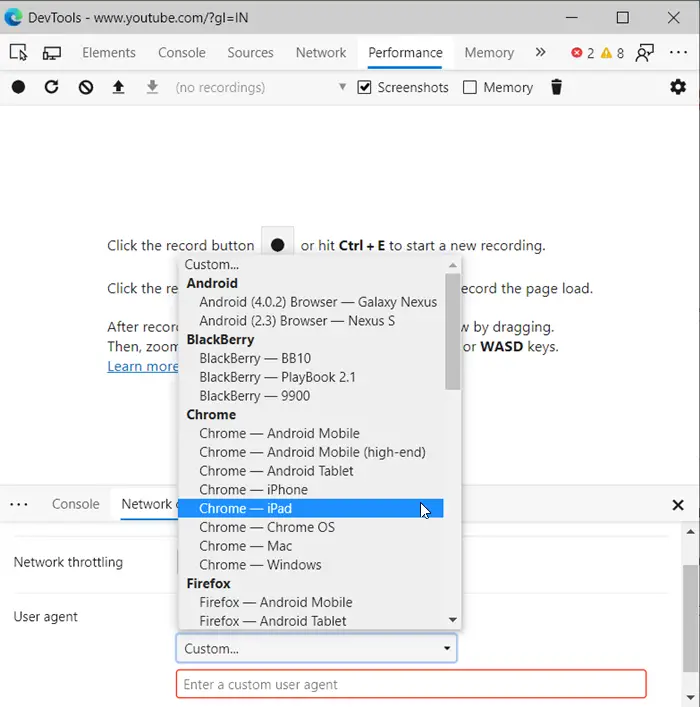The width and height of the screenshot is (700, 707).
Task: Select Chrome — iPhone user agent
Action: (311, 490)
